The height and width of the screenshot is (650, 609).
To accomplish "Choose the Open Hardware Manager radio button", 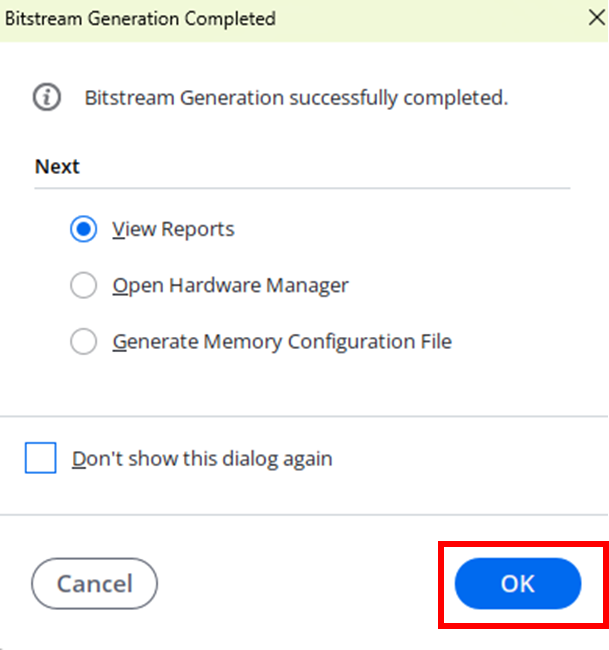I will [83, 285].
